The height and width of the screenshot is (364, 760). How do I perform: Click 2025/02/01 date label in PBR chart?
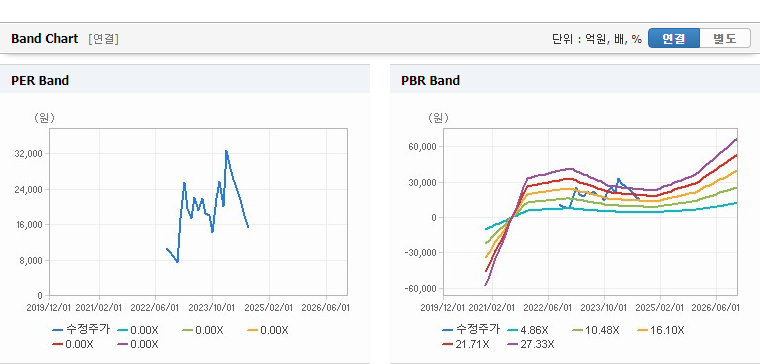coord(659,308)
